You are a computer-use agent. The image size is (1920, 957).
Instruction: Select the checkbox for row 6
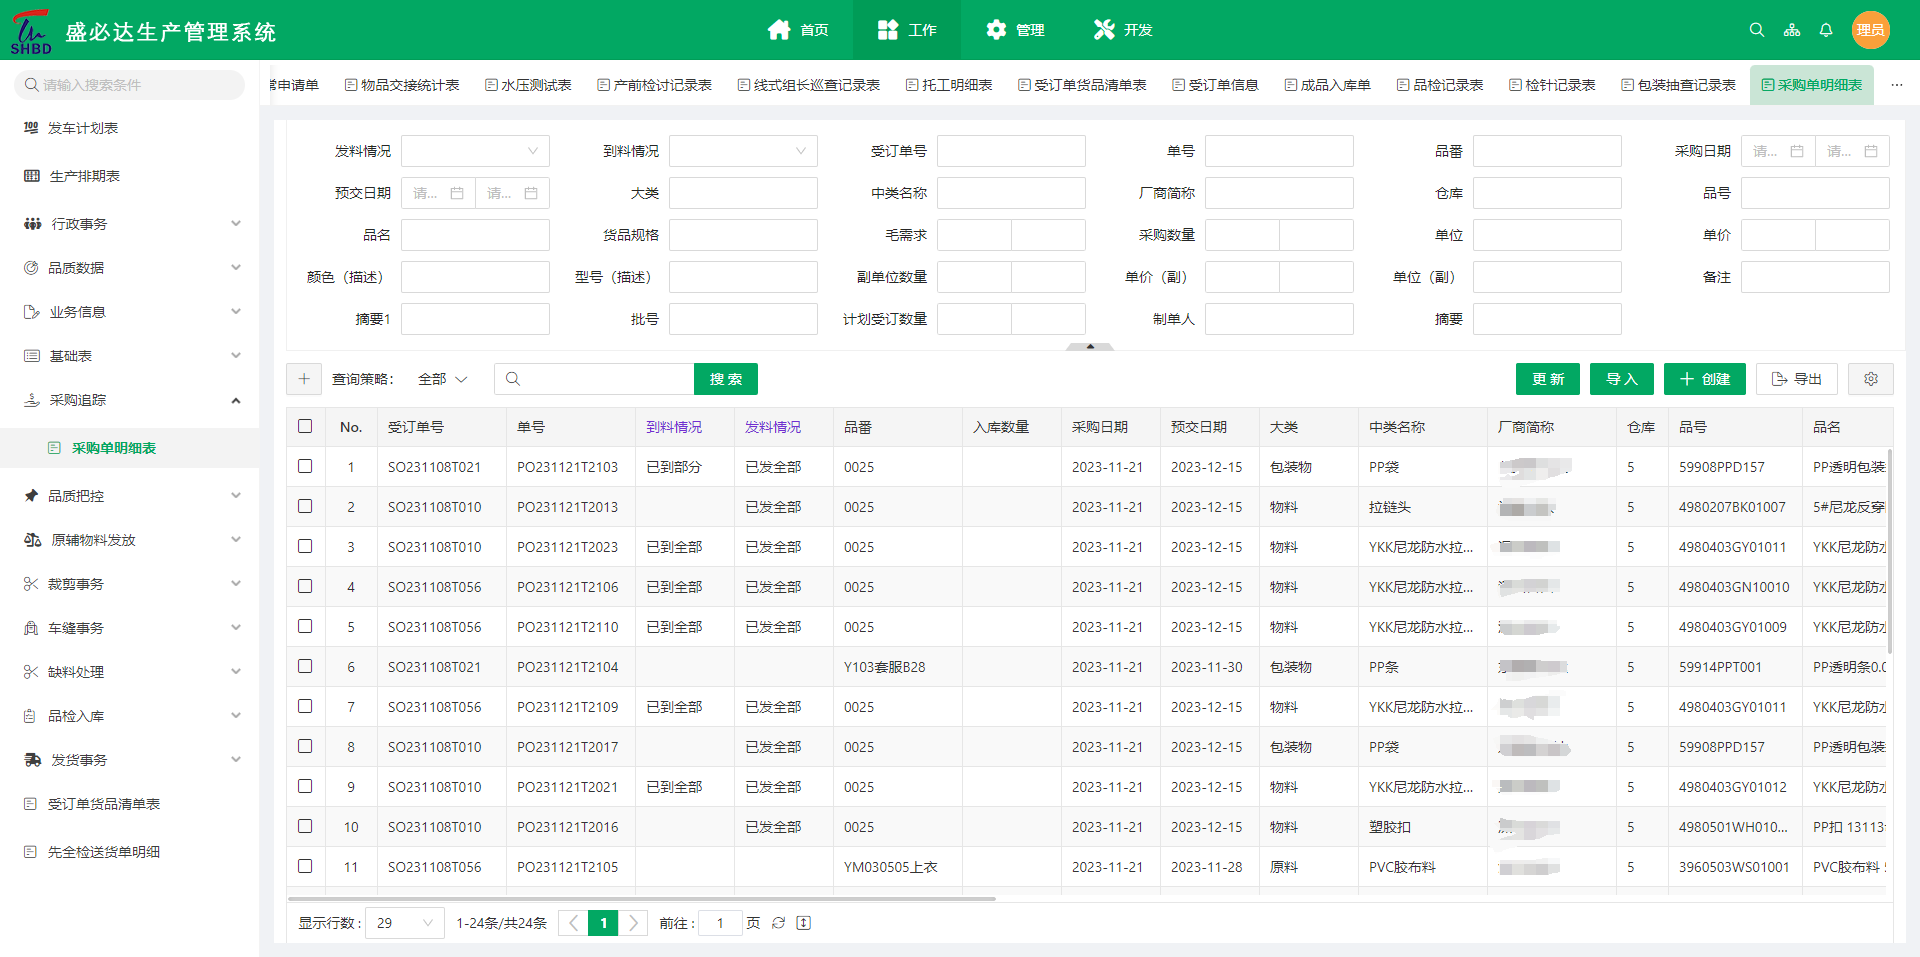coord(305,666)
